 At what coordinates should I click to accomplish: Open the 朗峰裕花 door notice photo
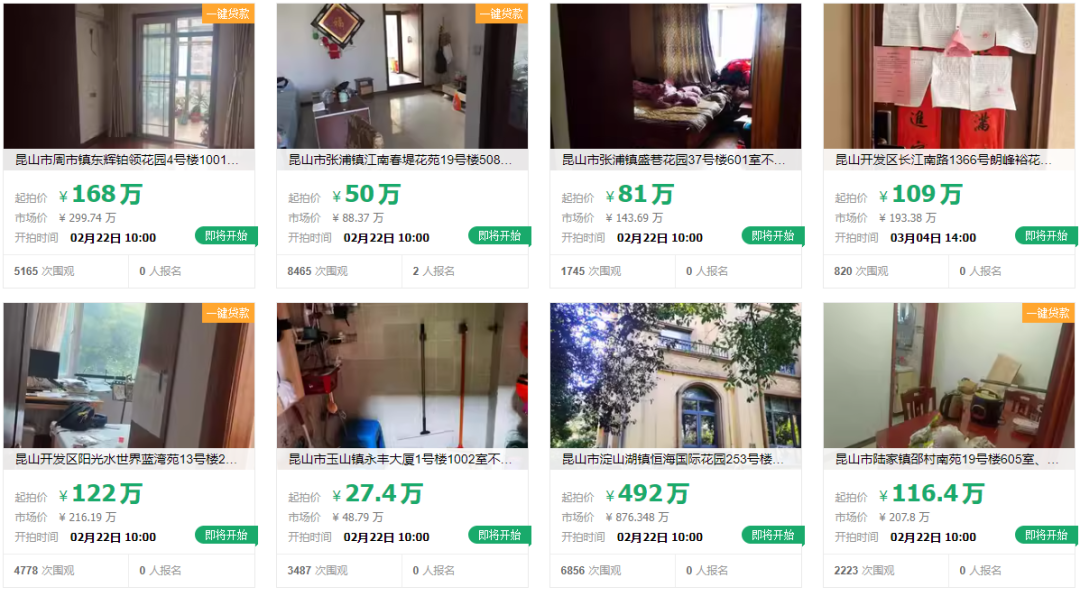tap(949, 76)
